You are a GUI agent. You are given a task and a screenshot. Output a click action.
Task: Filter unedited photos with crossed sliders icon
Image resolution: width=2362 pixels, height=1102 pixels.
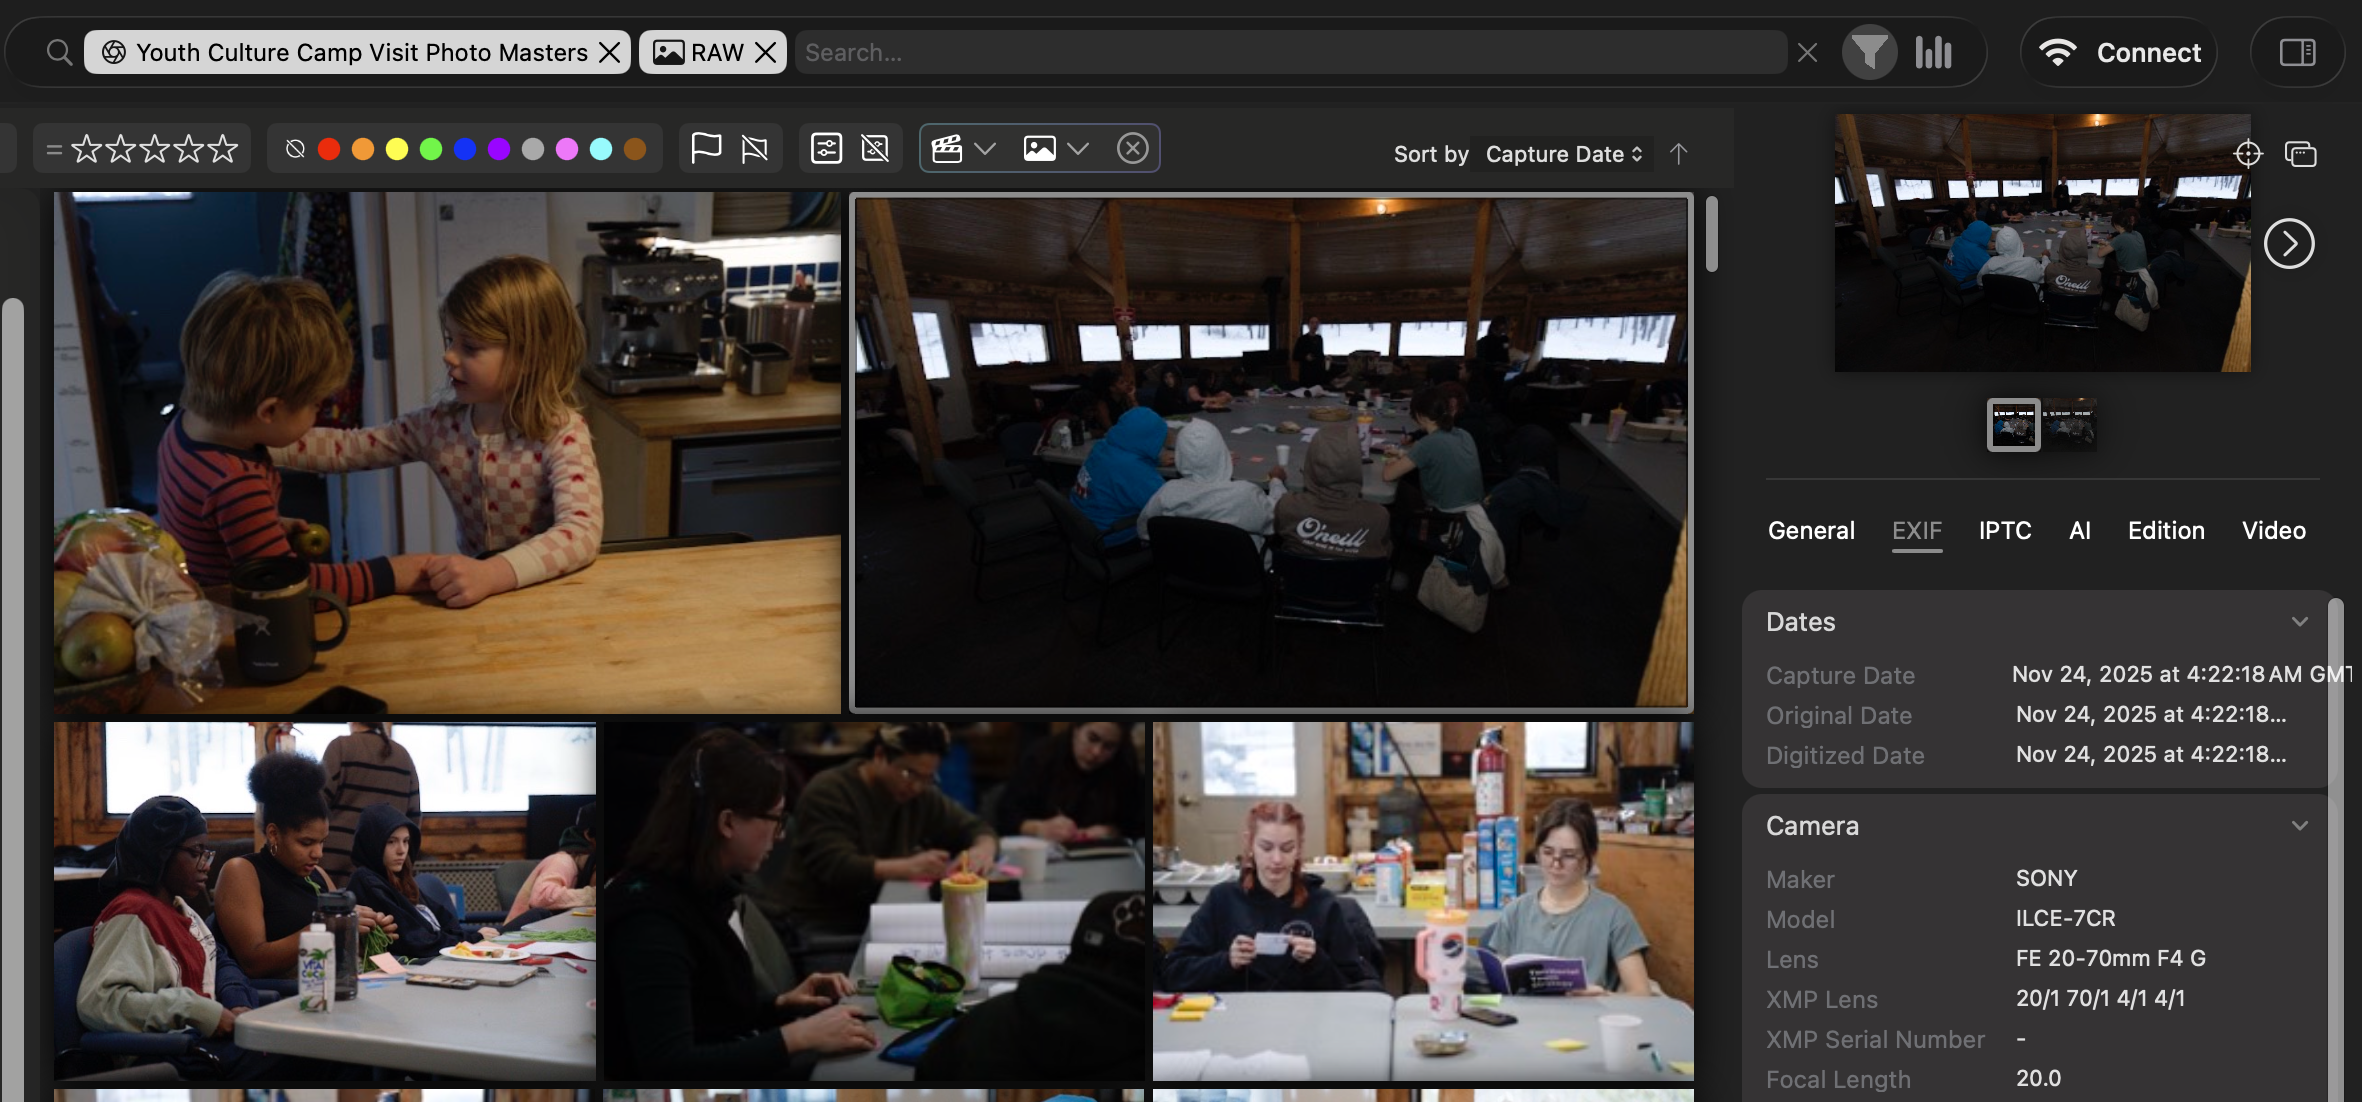coord(875,149)
